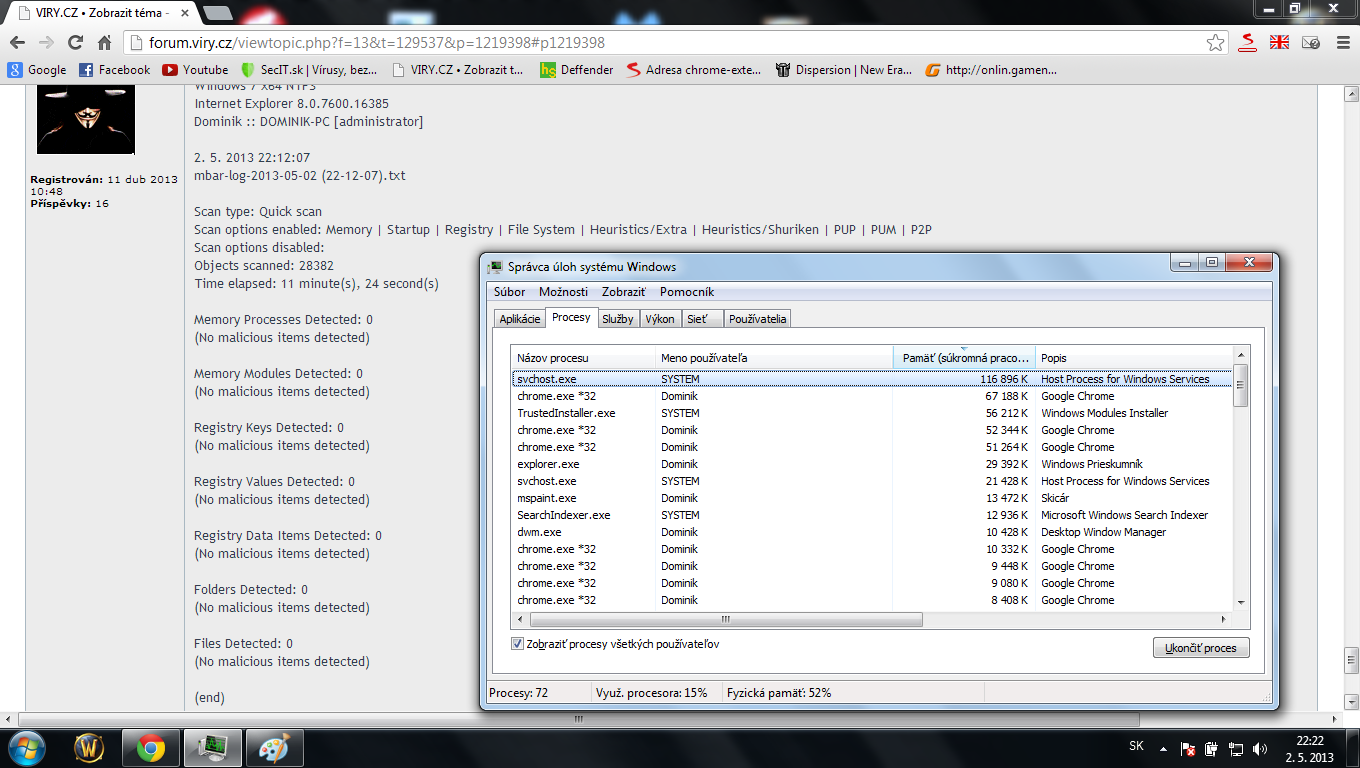The height and width of the screenshot is (768, 1360).
Task: Select the TrustedInstaller.exe process row
Action: click(x=566, y=413)
